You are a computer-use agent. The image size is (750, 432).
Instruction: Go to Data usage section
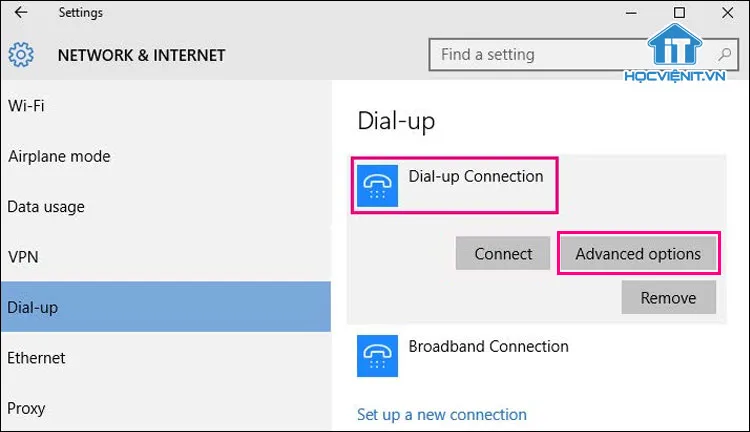click(46, 207)
